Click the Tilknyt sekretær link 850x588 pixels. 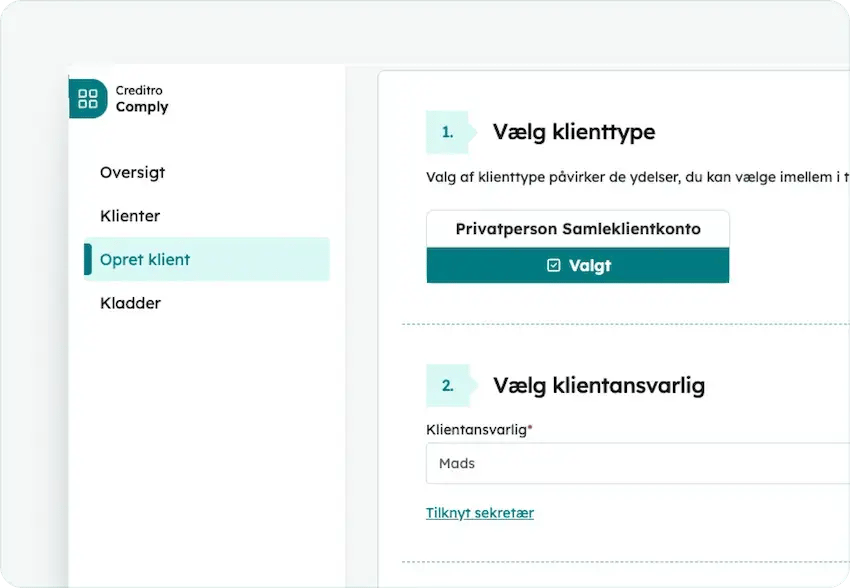click(x=480, y=513)
